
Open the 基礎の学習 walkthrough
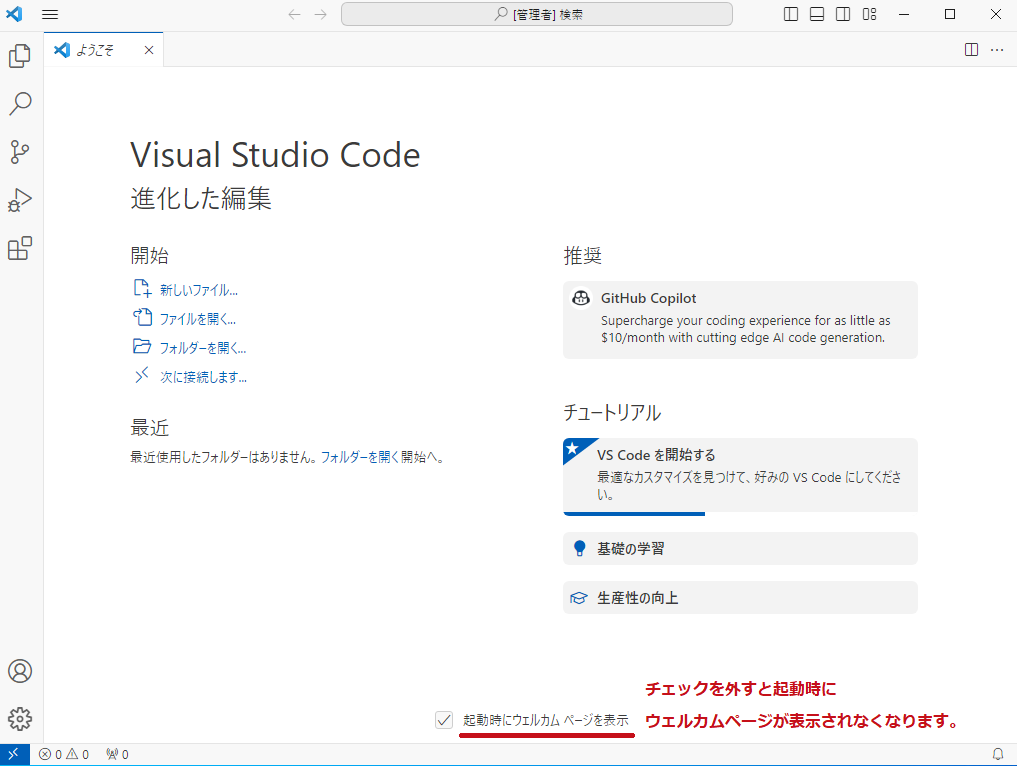point(740,549)
